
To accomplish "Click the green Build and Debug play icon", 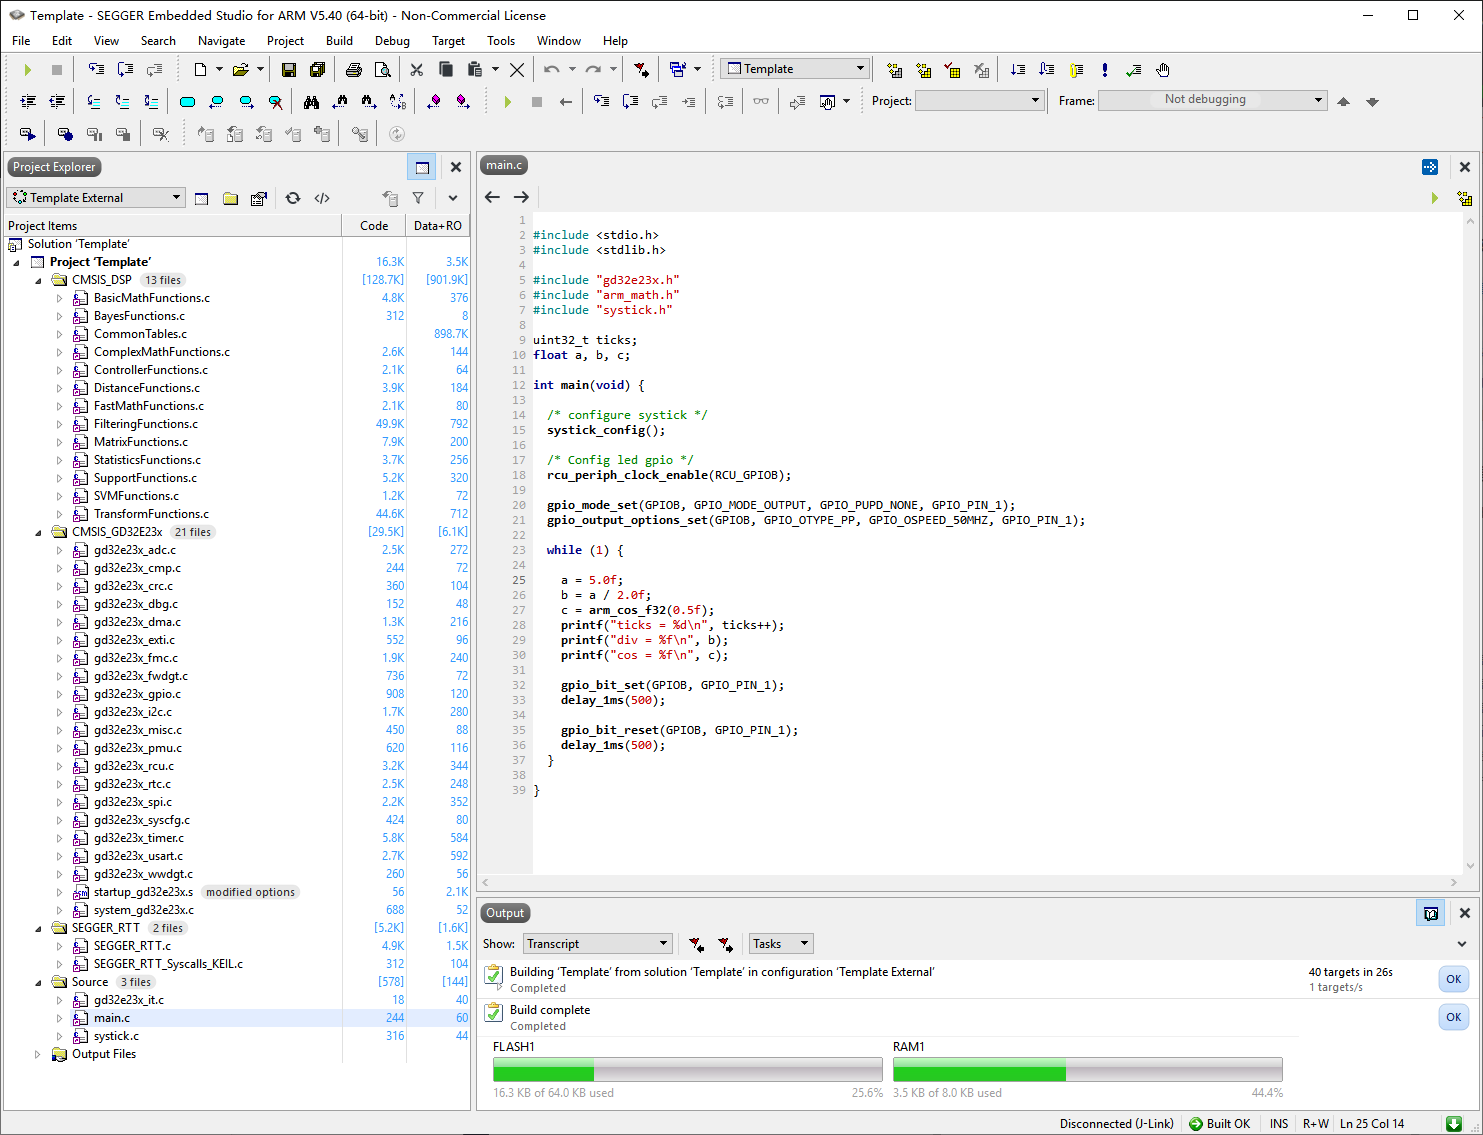I will tap(28, 70).
